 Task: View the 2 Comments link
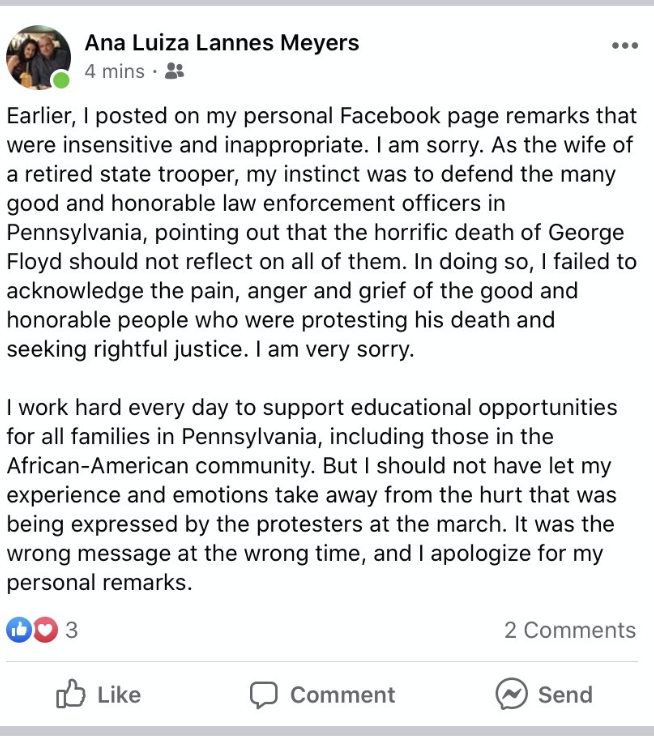pos(570,630)
